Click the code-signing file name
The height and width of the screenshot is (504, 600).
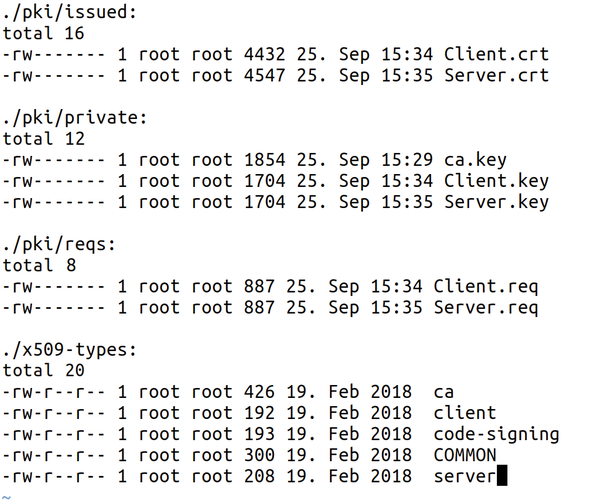[496, 435]
